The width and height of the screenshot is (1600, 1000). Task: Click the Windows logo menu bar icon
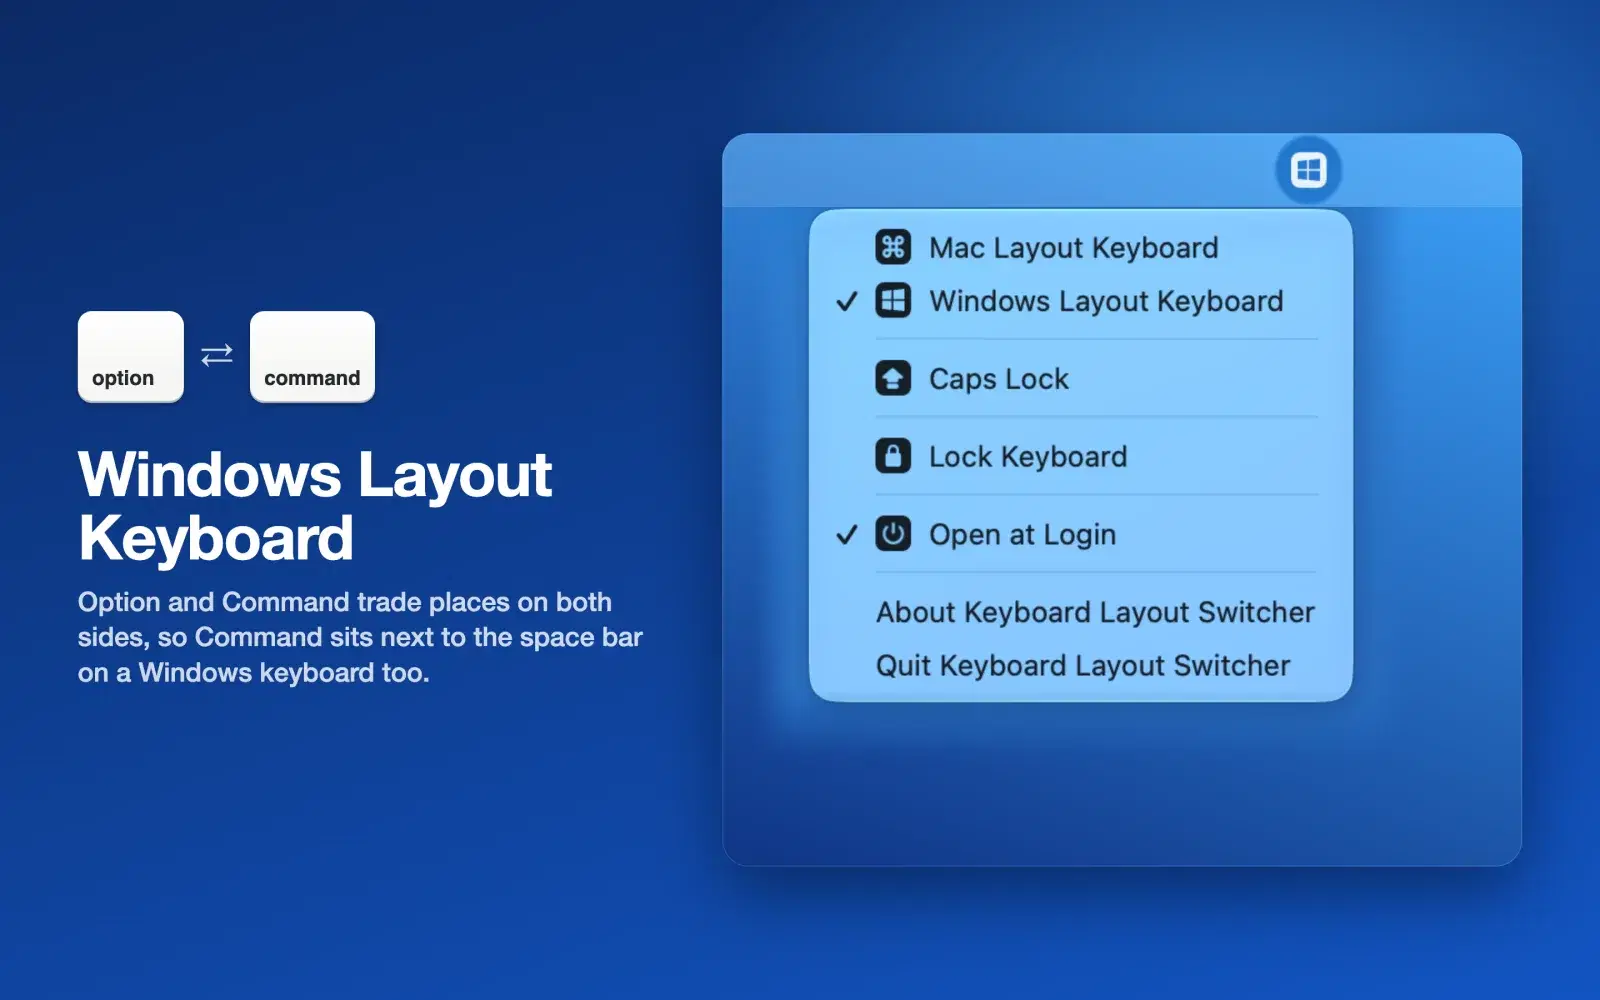pos(1308,170)
